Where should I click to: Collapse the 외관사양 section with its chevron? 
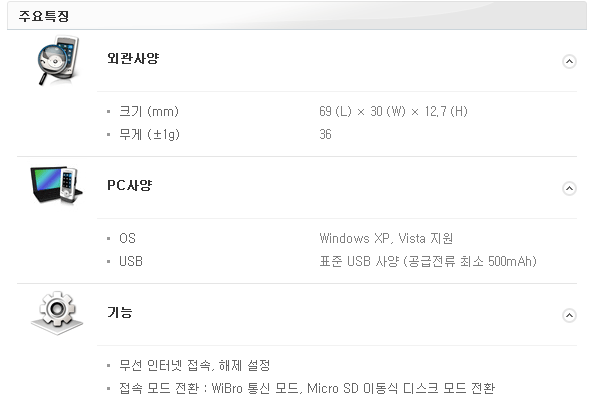pos(569,61)
